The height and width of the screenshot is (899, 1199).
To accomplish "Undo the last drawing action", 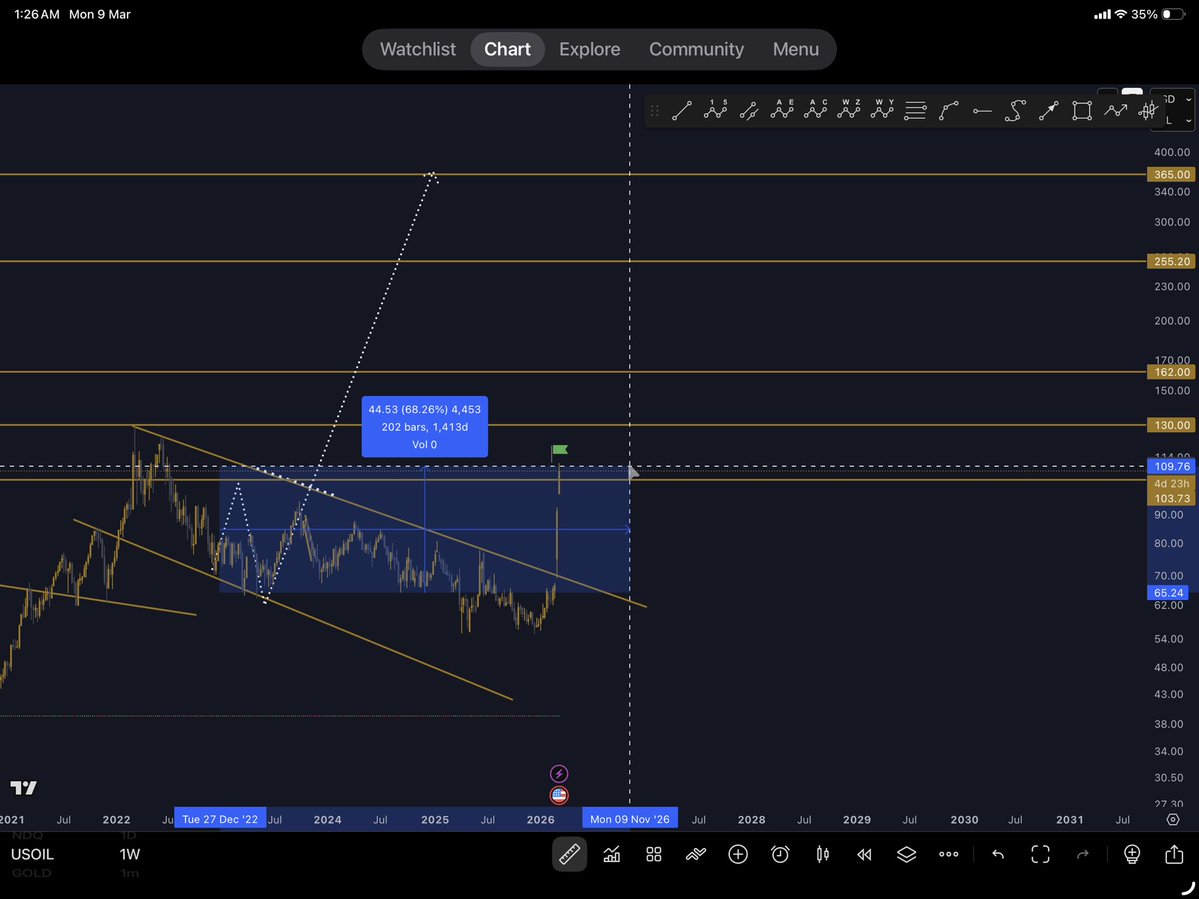I will point(997,854).
